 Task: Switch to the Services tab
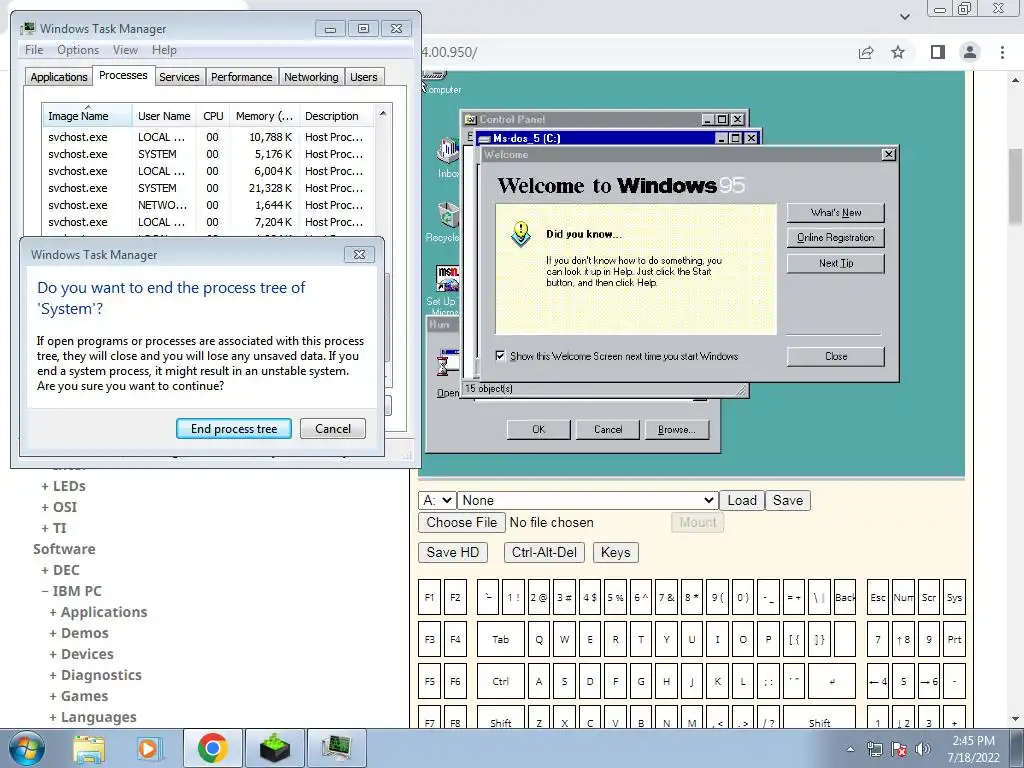[179, 77]
